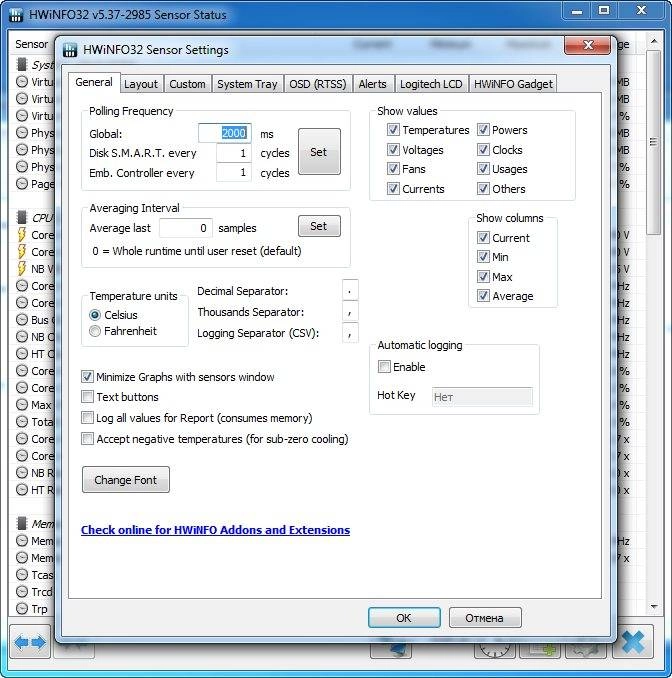Click the Emb. Controller cycles field

[234, 173]
